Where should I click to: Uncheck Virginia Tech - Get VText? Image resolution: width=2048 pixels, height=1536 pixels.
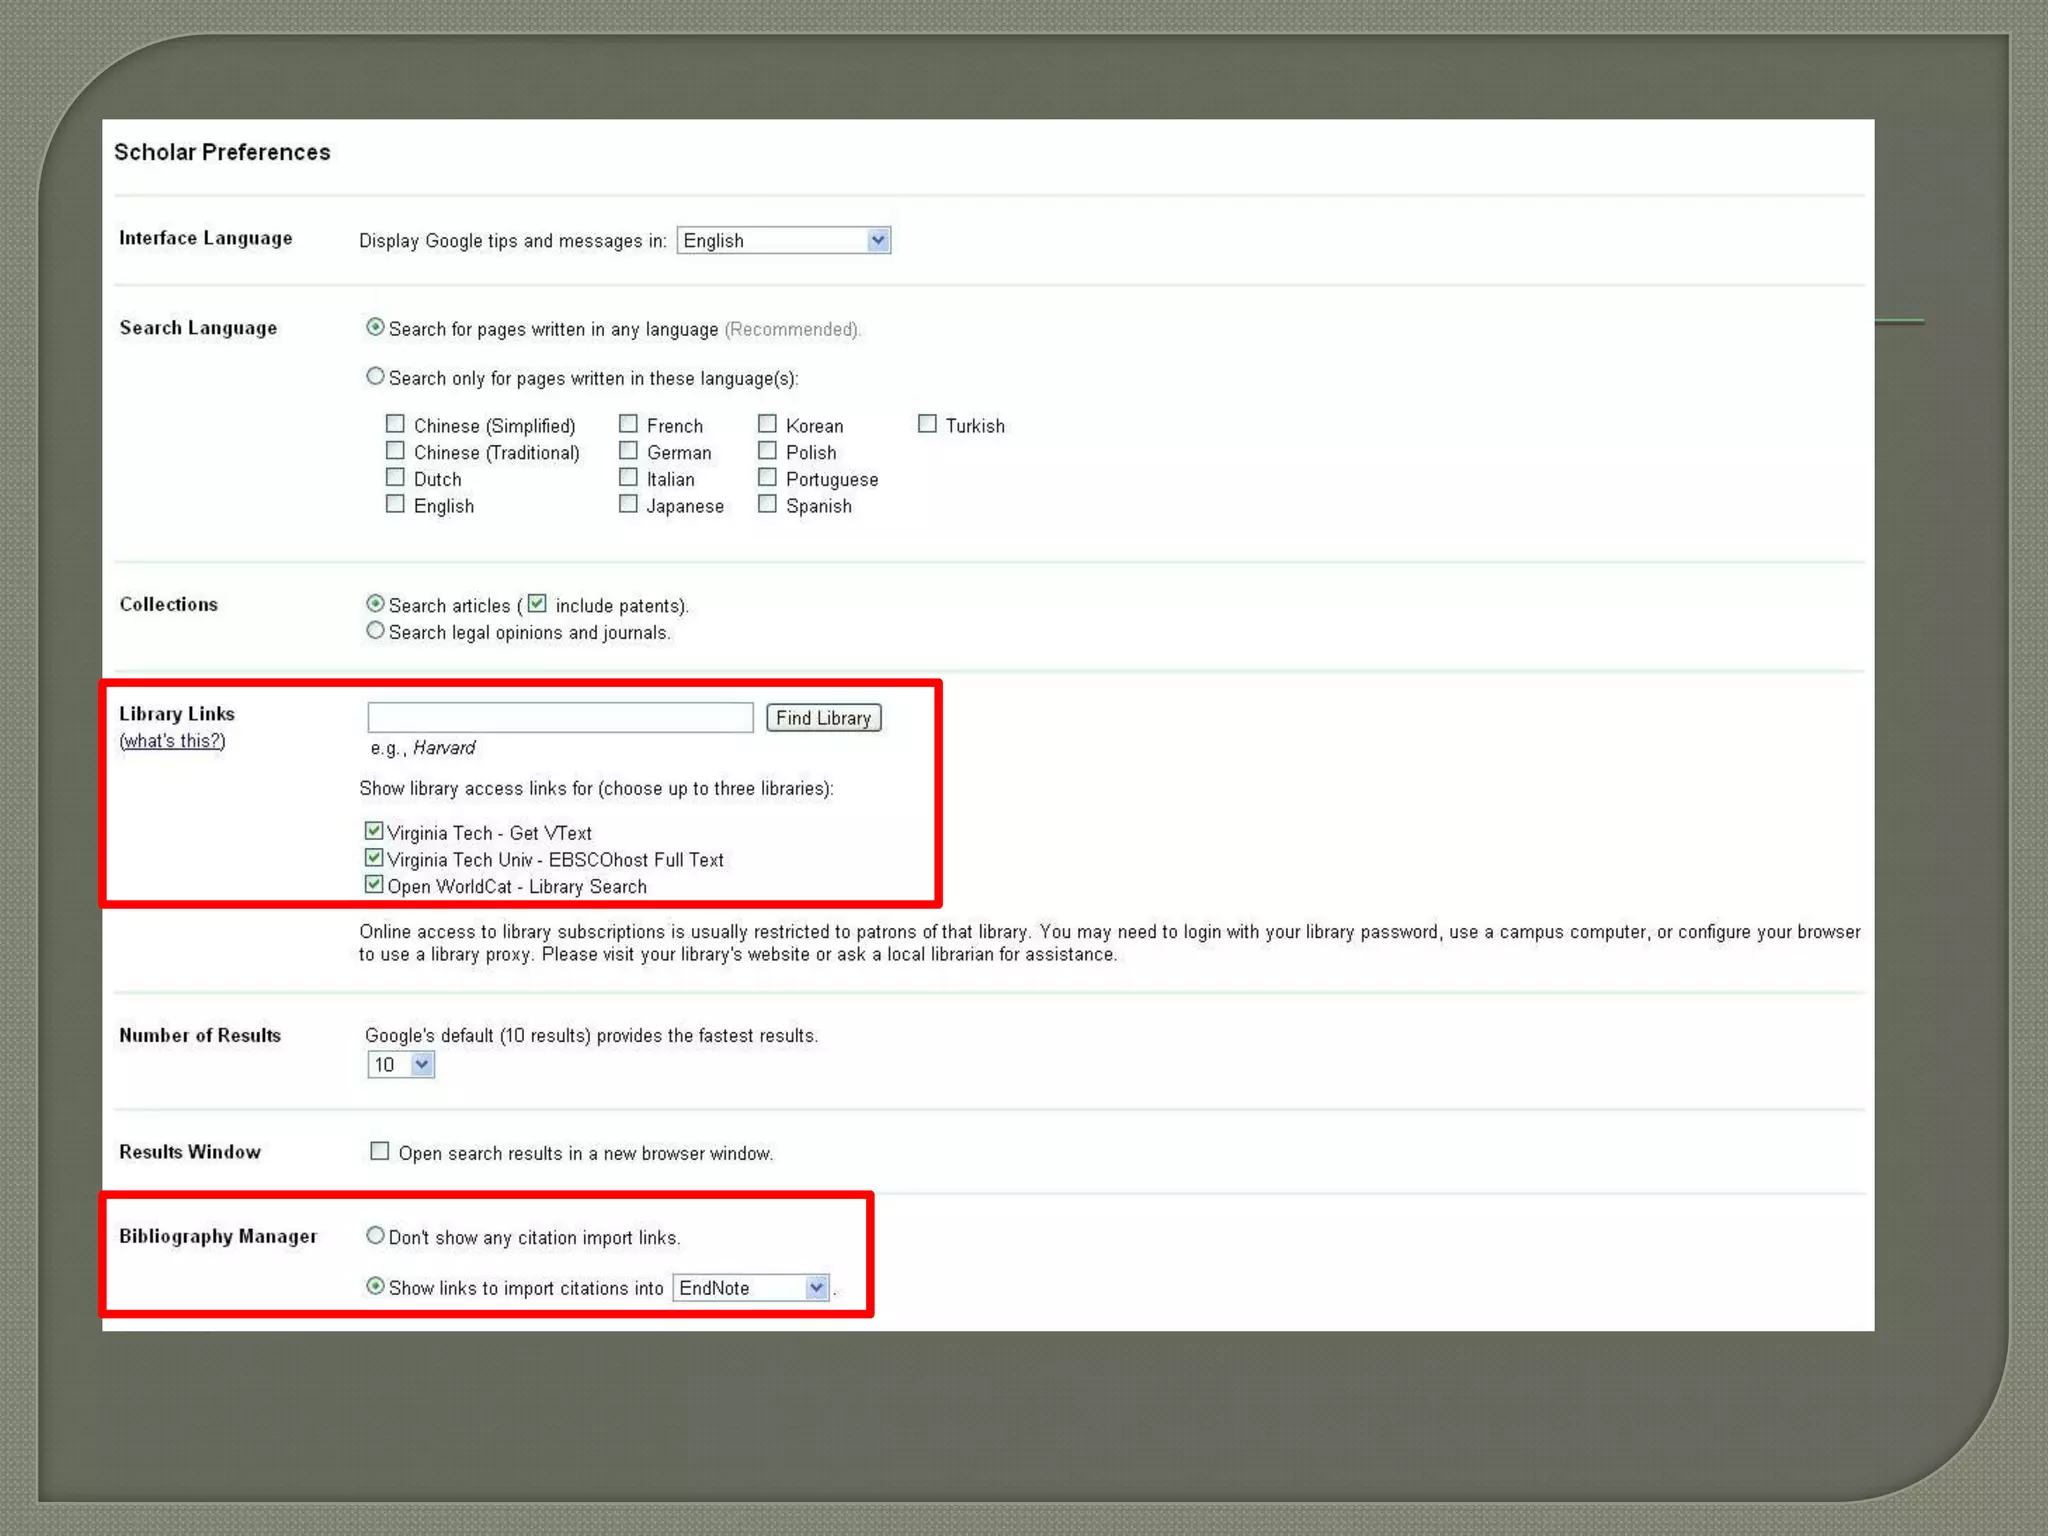click(374, 831)
